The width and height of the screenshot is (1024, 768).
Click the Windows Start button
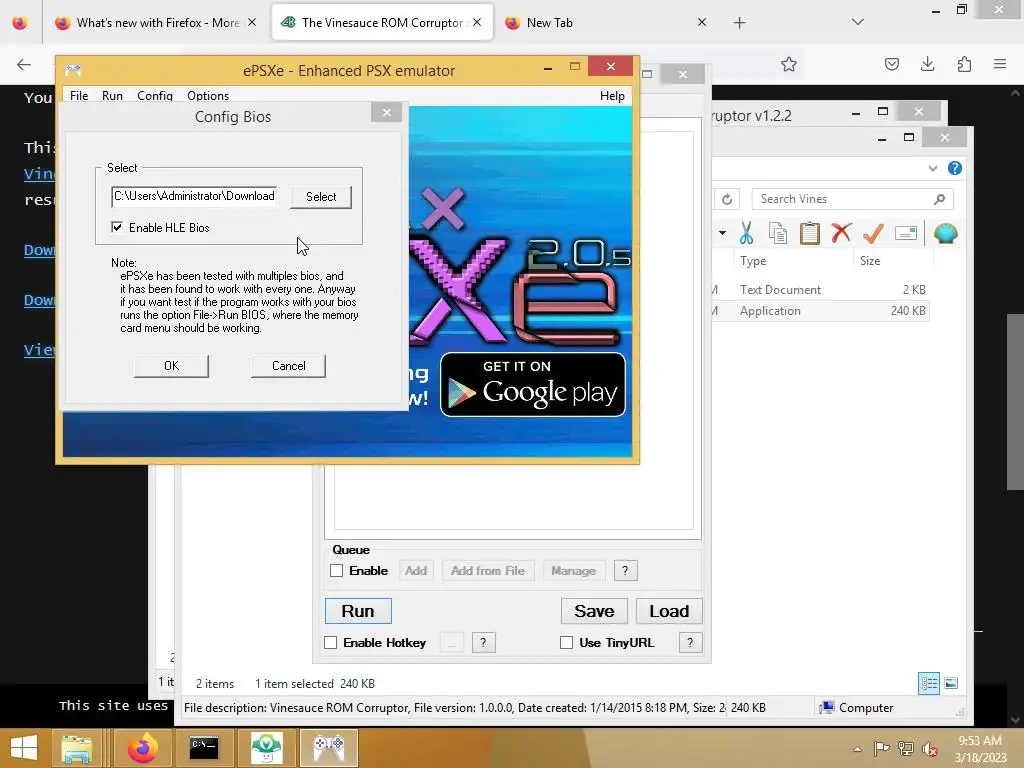[24, 748]
